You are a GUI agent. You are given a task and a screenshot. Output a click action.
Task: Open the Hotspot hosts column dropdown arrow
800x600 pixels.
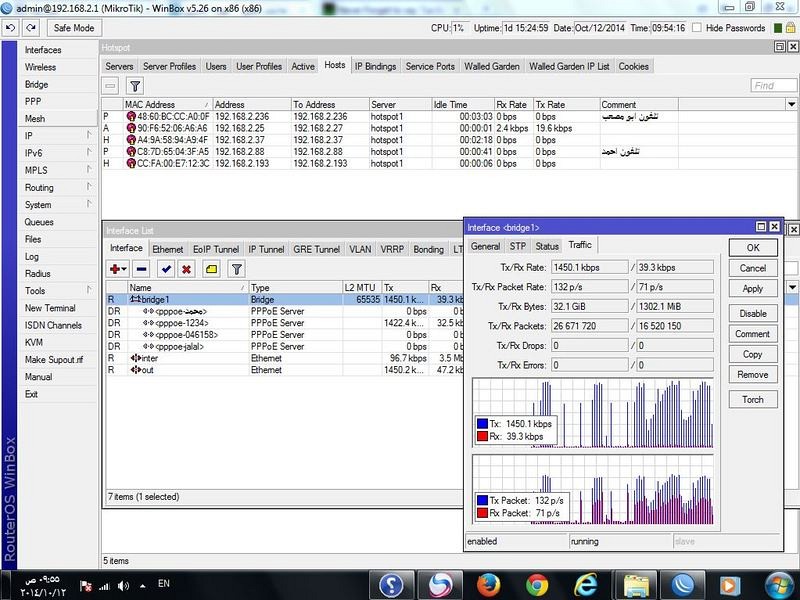791,105
